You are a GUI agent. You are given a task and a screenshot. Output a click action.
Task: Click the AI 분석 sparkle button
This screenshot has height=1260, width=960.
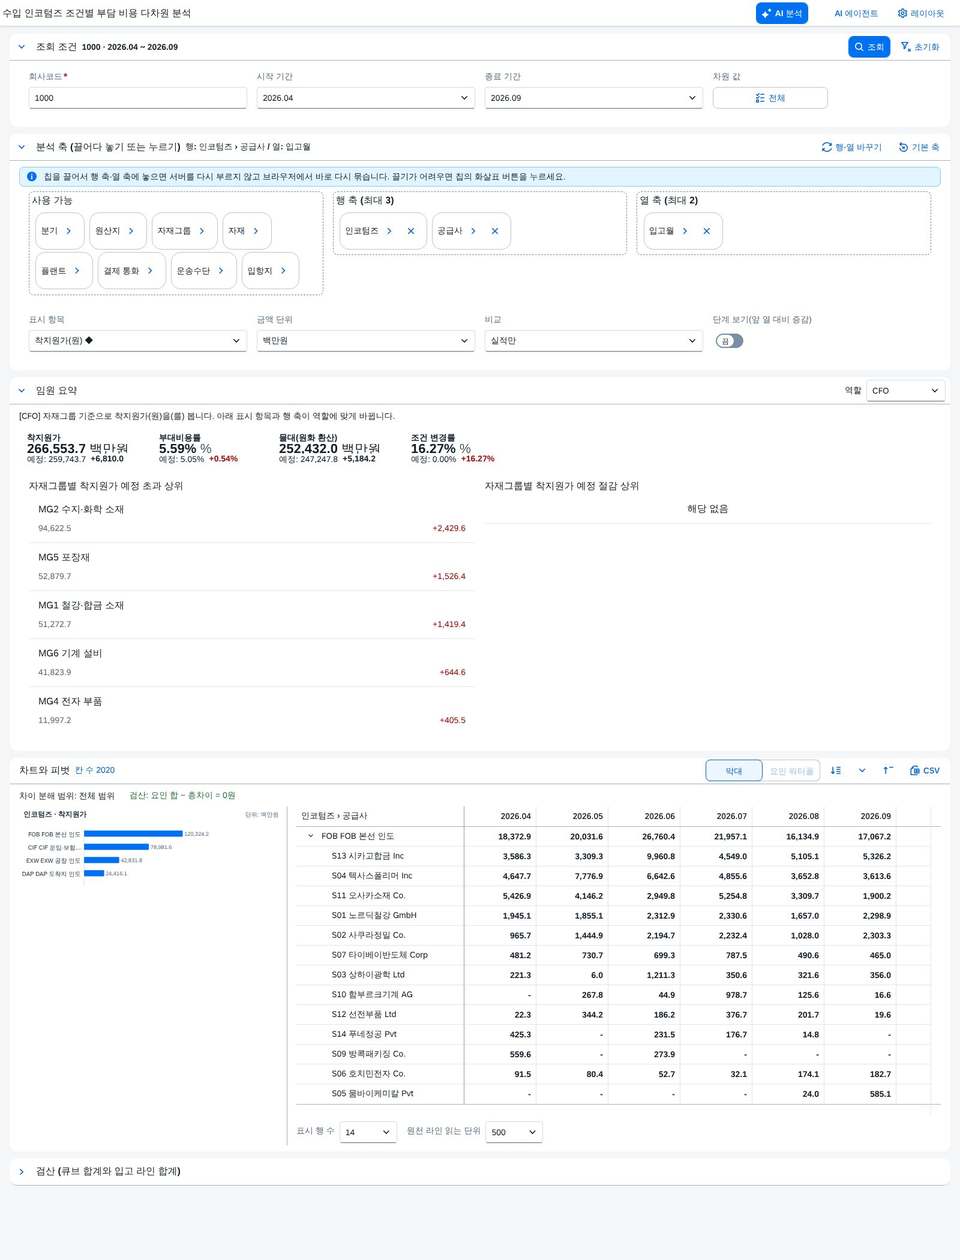[781, 13]
